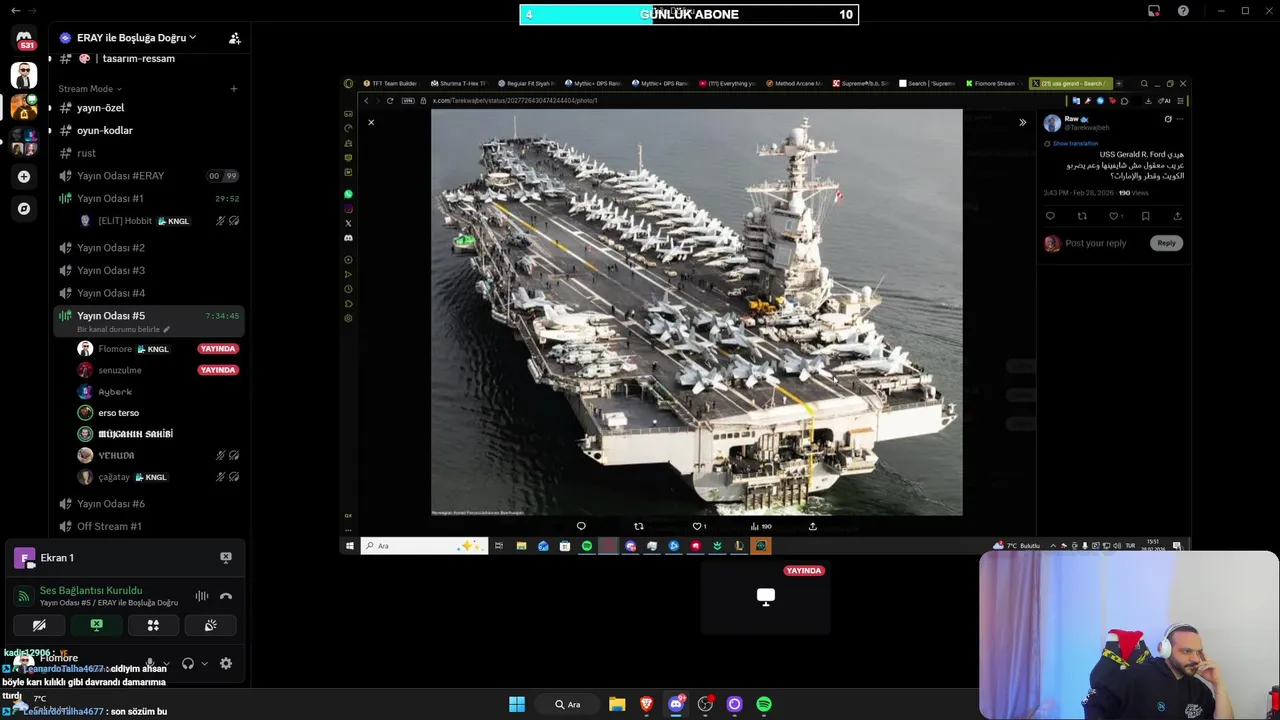Click YAYINDA badge next to Flomore
Screen dimensions: 1280x720
217,349
